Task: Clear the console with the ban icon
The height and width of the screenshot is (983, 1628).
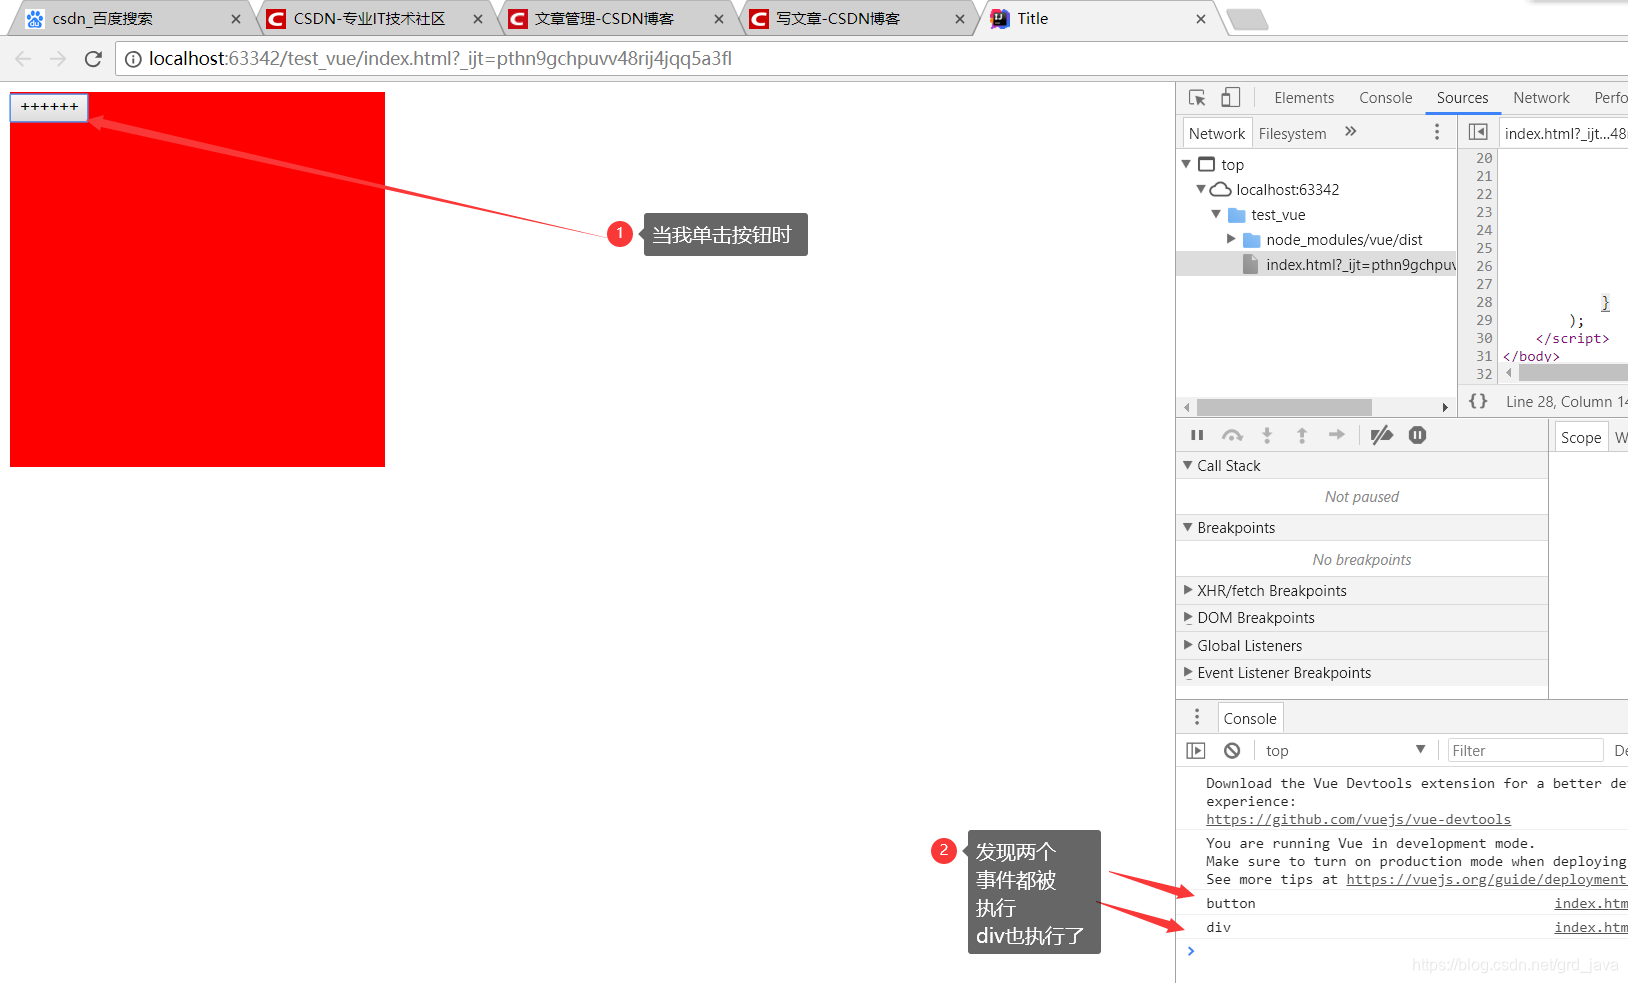Action: click(1232, 750)
